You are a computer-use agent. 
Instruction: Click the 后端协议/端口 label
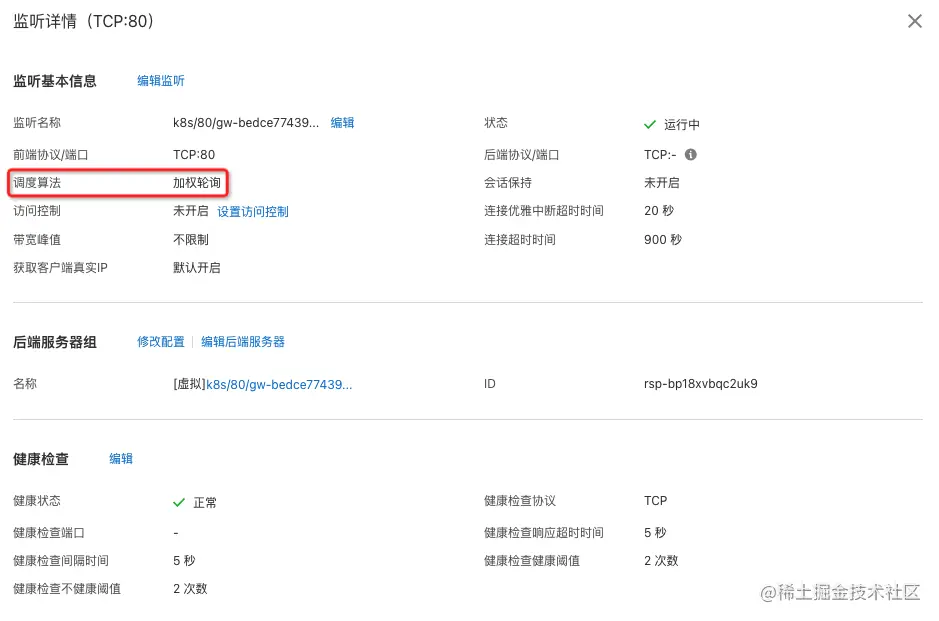point(521,155)
